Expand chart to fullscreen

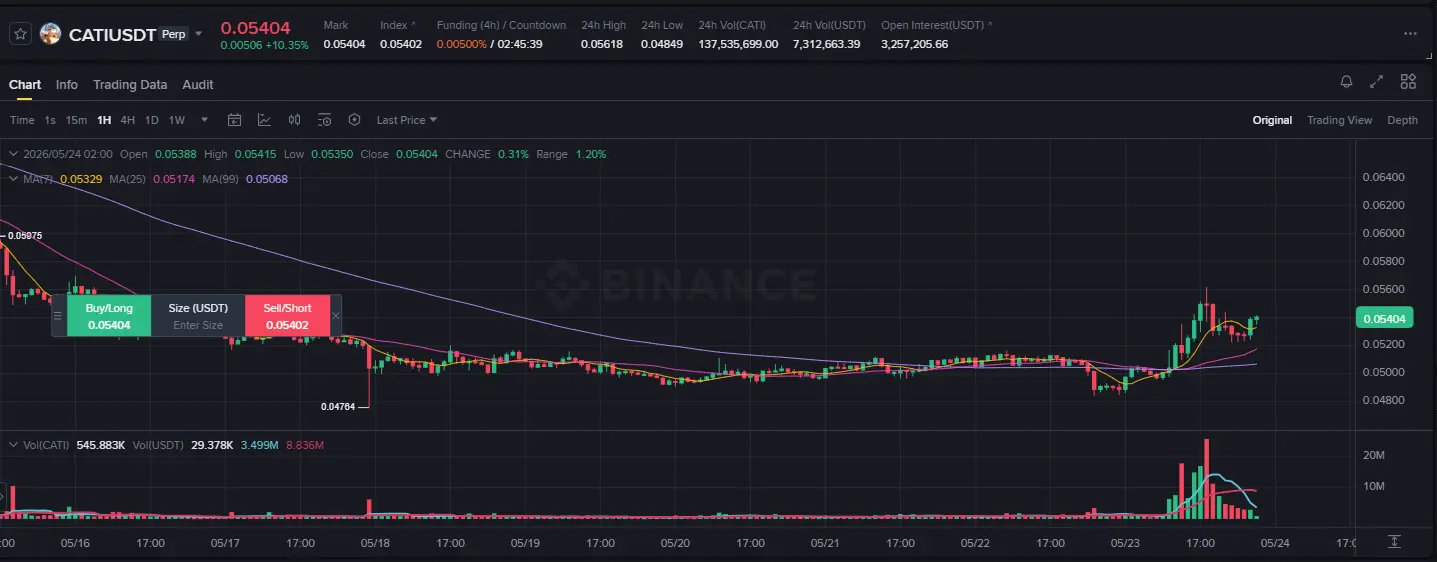coord(1377,82)
